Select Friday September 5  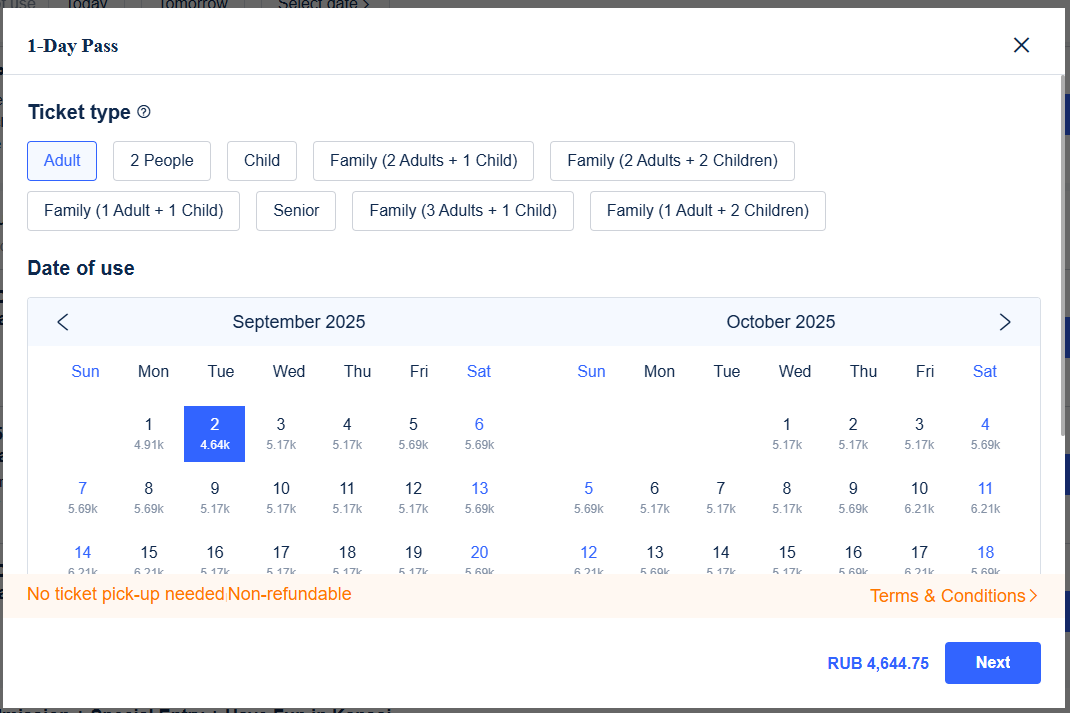(413, 434)
